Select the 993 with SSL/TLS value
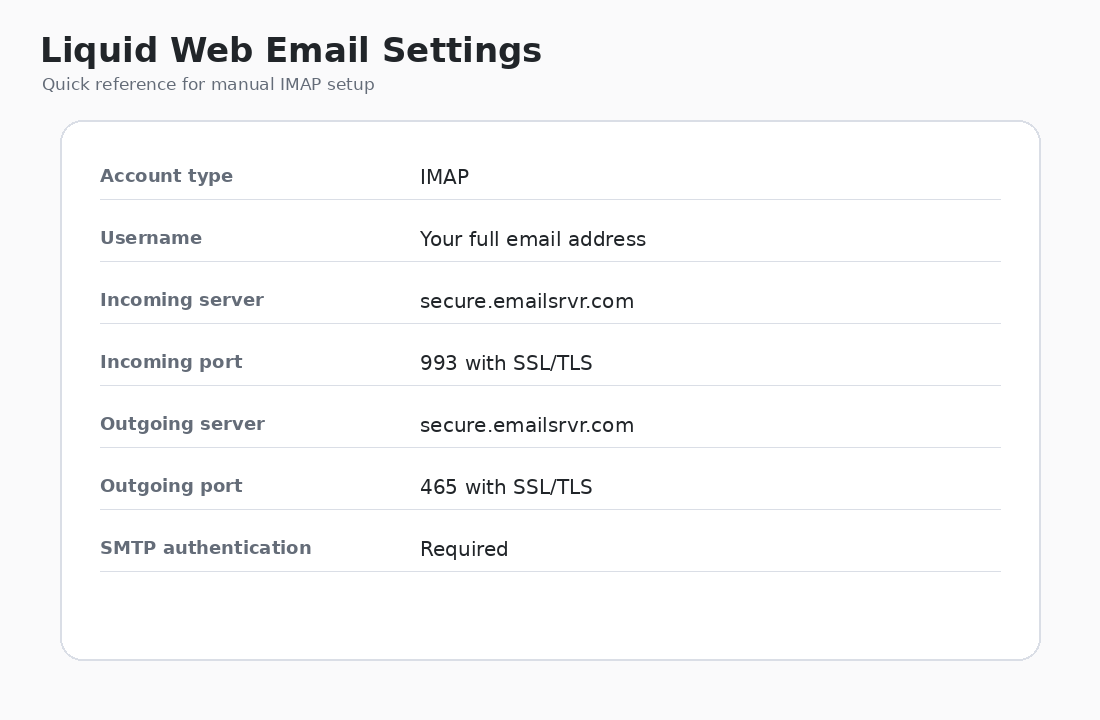The image size is (1100, 720). 506,364
